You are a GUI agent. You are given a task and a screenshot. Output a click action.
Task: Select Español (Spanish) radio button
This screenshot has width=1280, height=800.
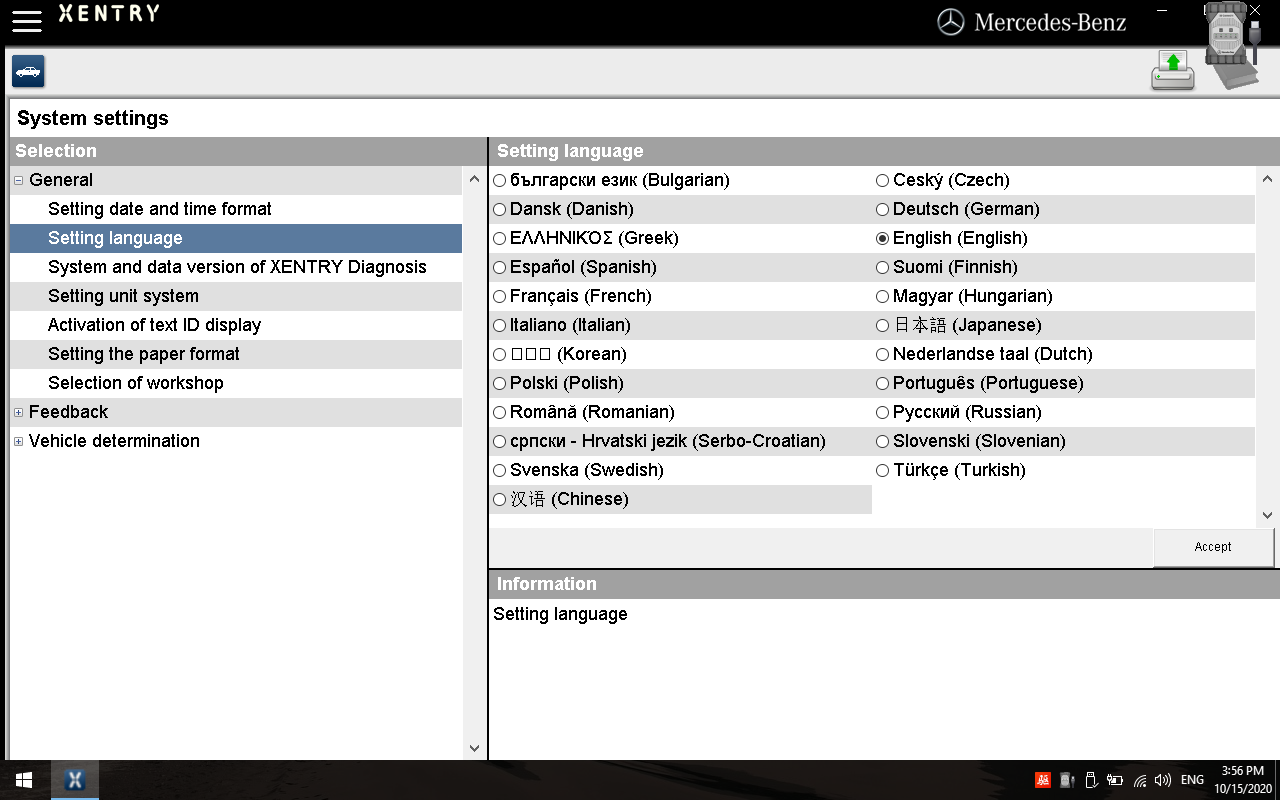click(x=500, y=268)
